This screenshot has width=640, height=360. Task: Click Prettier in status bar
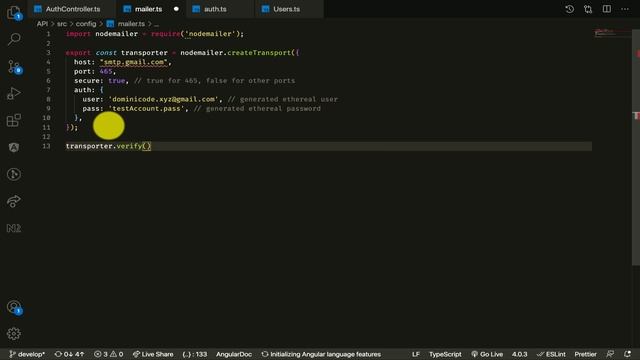coord(585,354)
